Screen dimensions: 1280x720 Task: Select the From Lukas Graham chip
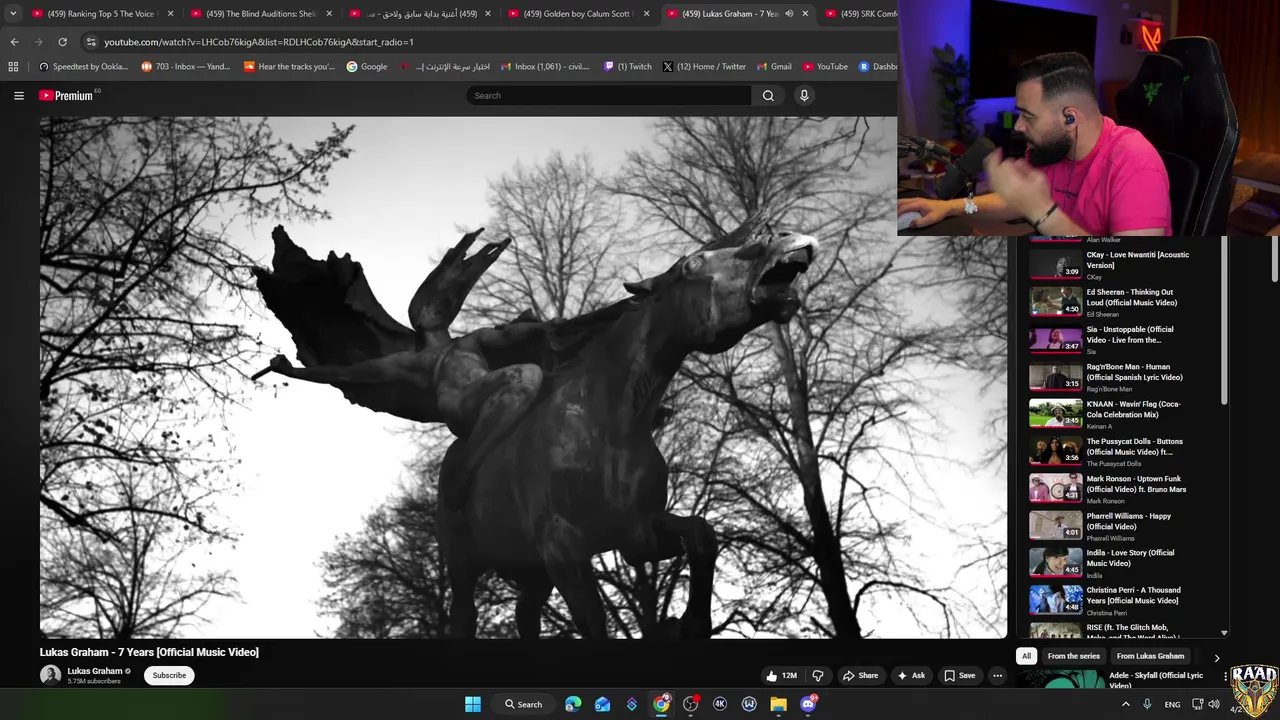[x=1150, y=656]
